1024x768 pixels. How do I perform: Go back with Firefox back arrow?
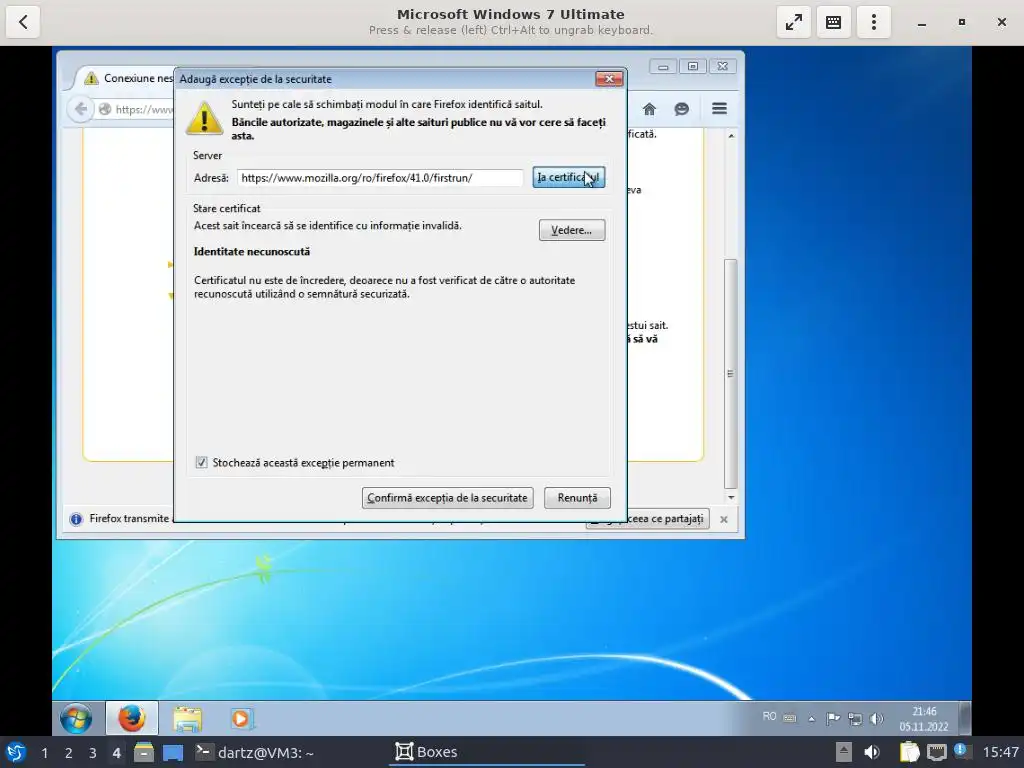point(80,109)
